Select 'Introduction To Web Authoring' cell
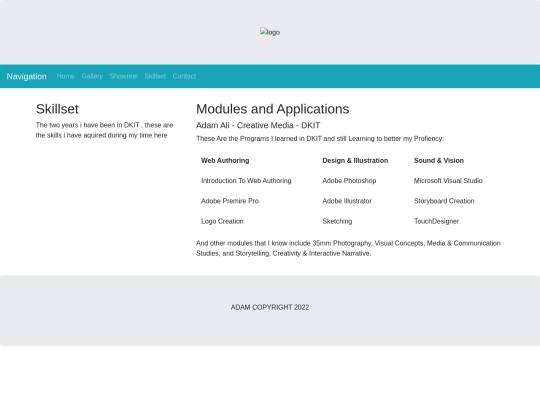540x405 pixels. coord(246,181)
